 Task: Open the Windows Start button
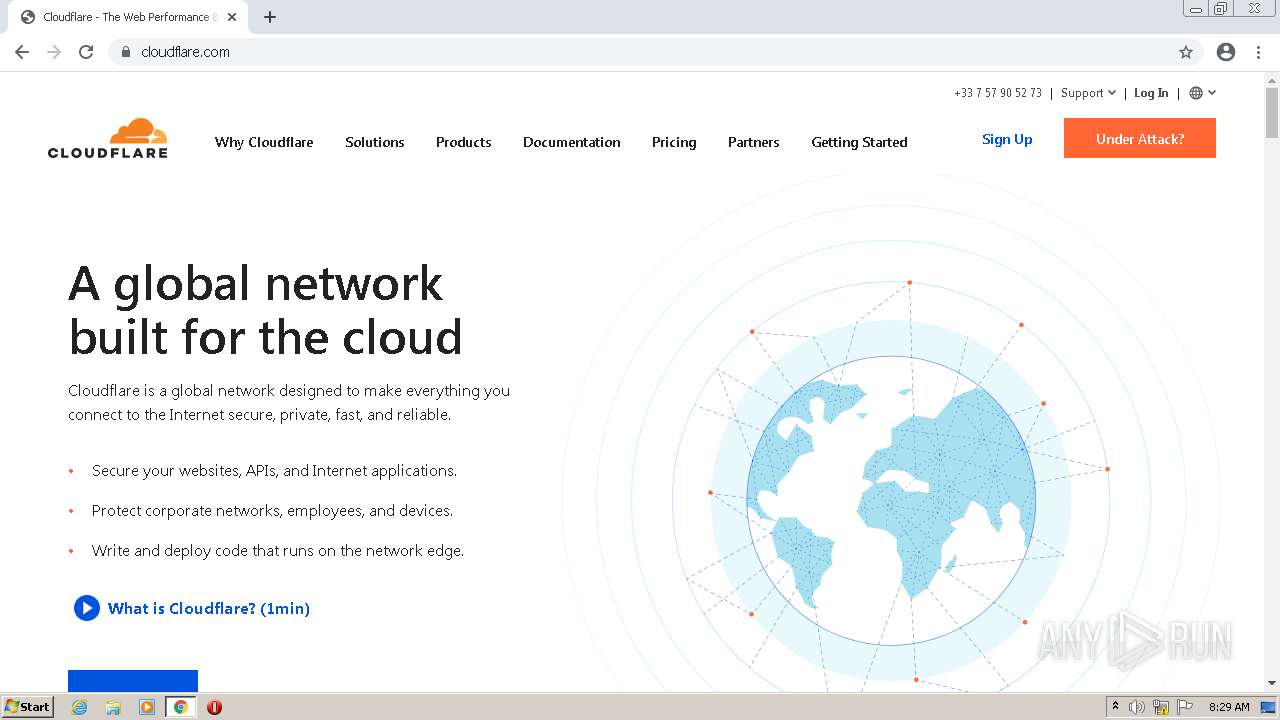pos(28,706)
